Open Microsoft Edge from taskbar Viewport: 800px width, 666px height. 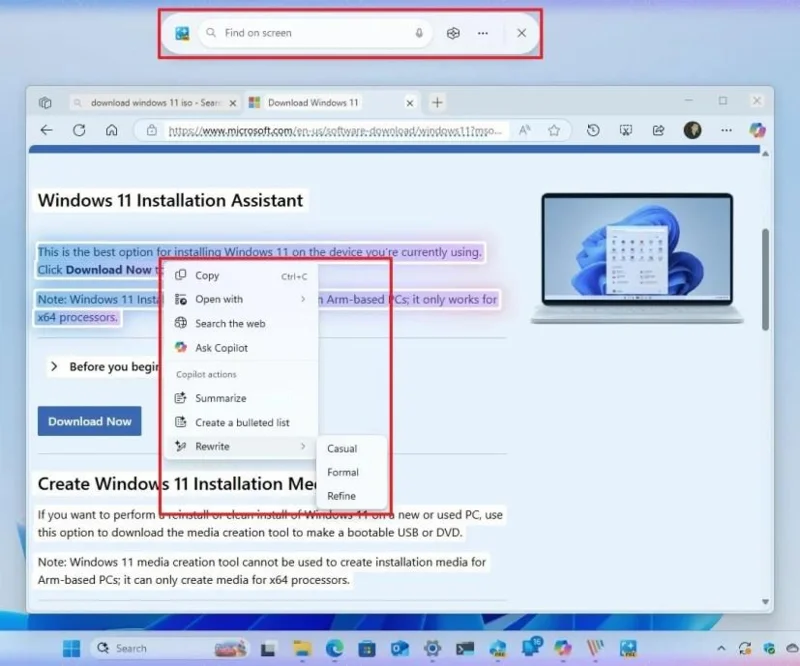tap(335, 649)
